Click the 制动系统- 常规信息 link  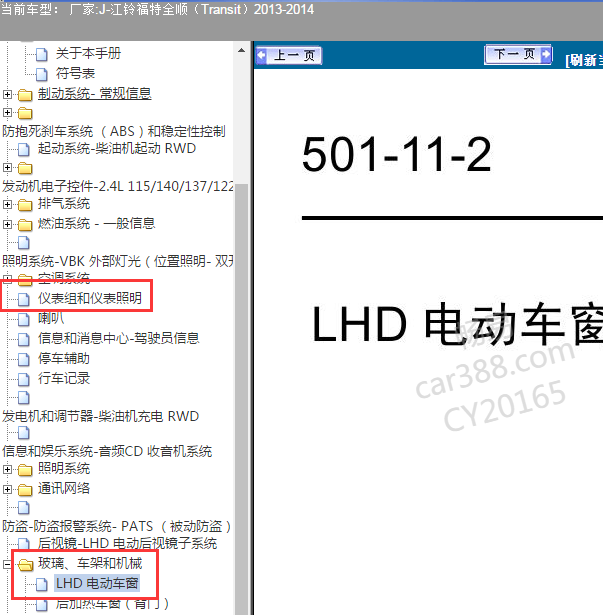tap(95, 93)
